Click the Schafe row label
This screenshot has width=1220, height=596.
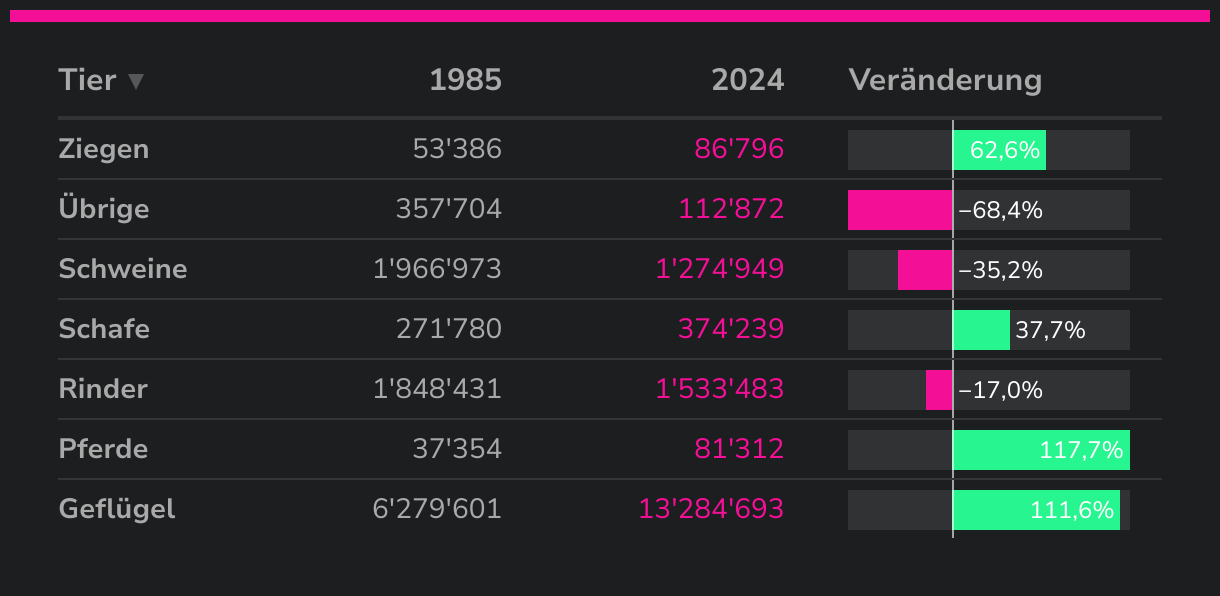tap(104, 329)
